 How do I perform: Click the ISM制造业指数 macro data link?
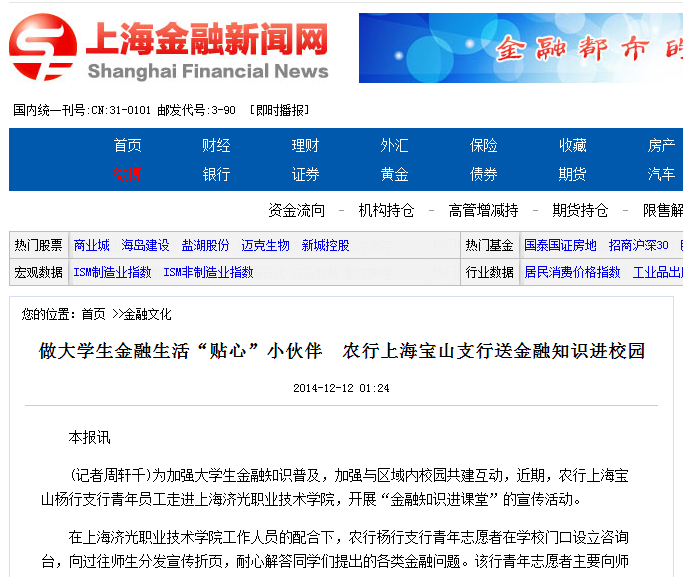[112, 272]
